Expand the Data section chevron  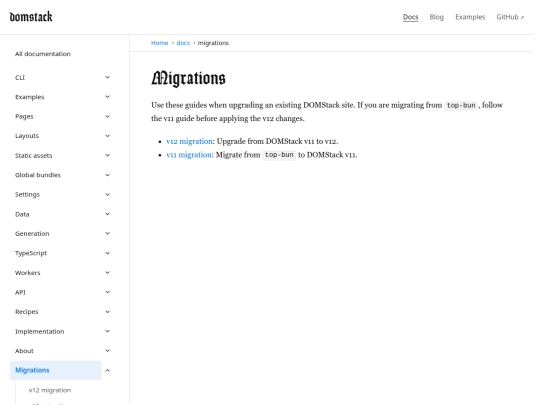click(107, 214)
